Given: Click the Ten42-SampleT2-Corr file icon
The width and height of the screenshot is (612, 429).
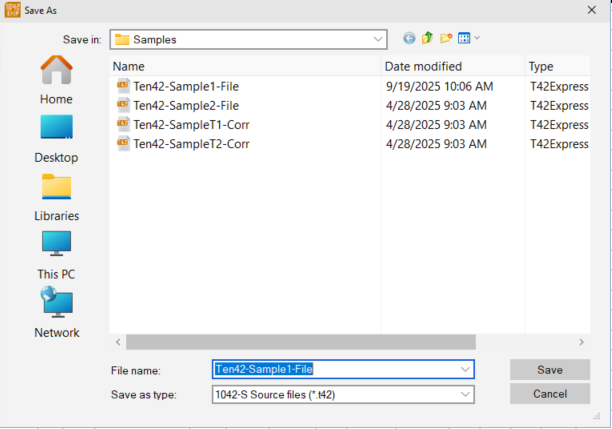Looking at the screenshot, I should click(x=123, y=143).
